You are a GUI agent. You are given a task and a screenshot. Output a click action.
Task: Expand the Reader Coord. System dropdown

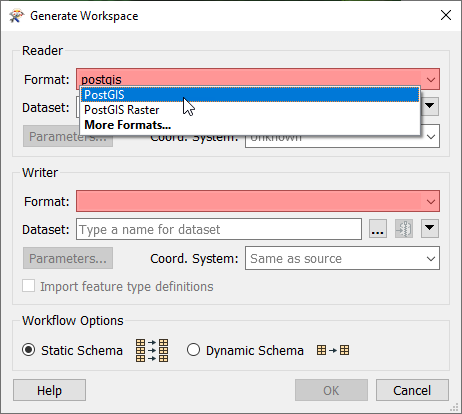[431, 137]
